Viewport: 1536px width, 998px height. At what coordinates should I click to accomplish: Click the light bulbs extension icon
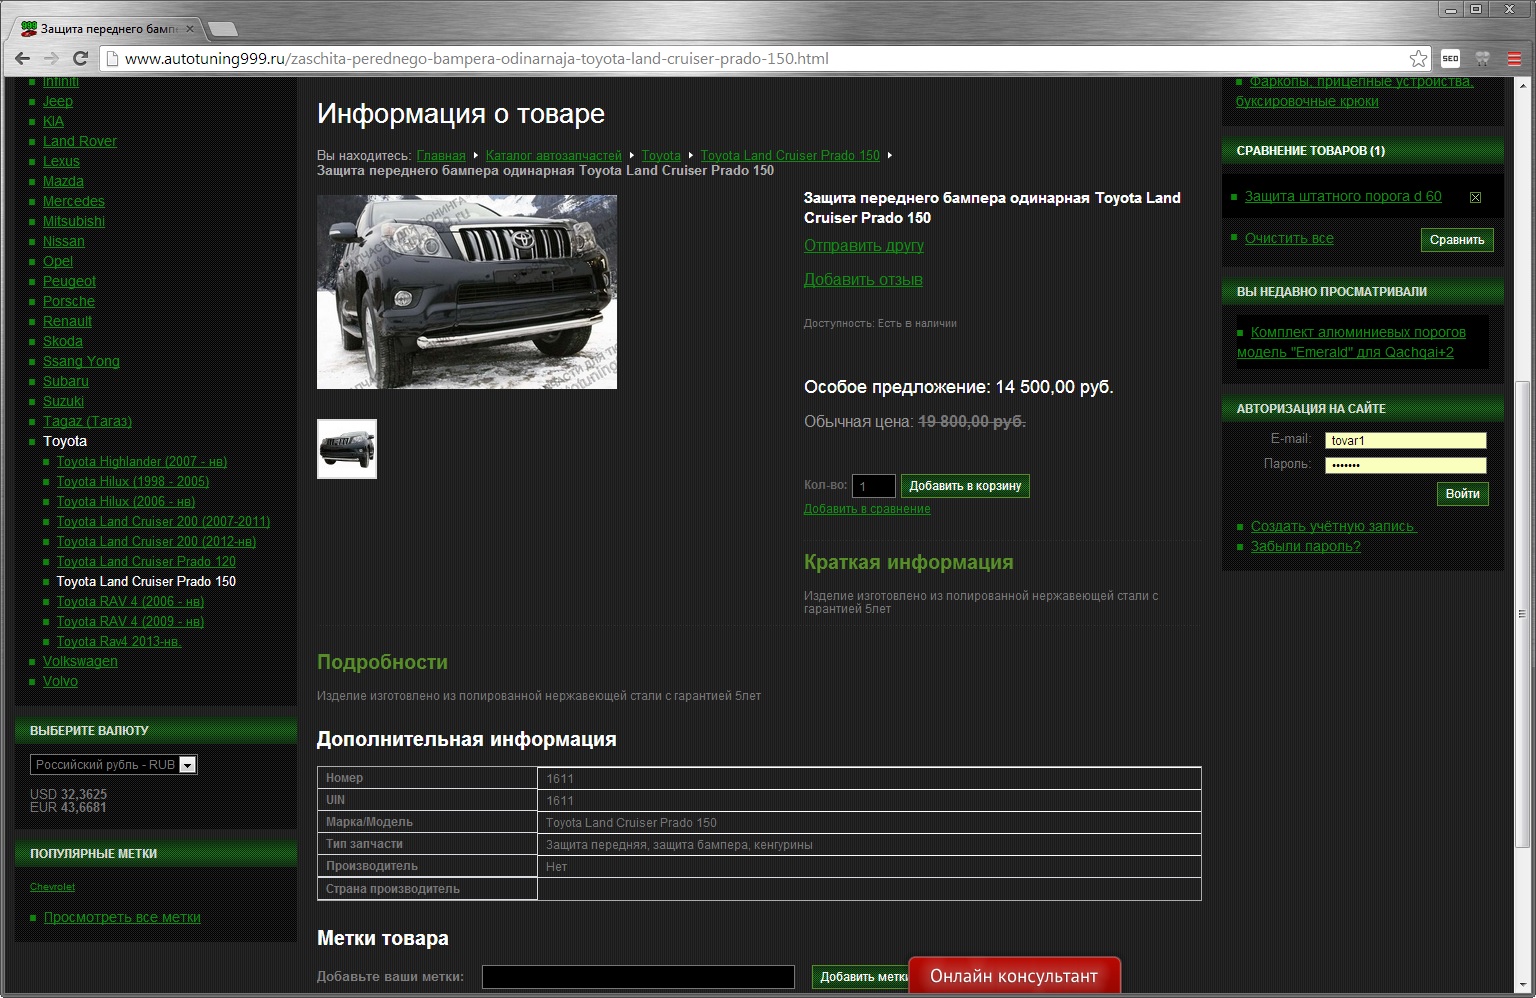tap(1483, 59)
